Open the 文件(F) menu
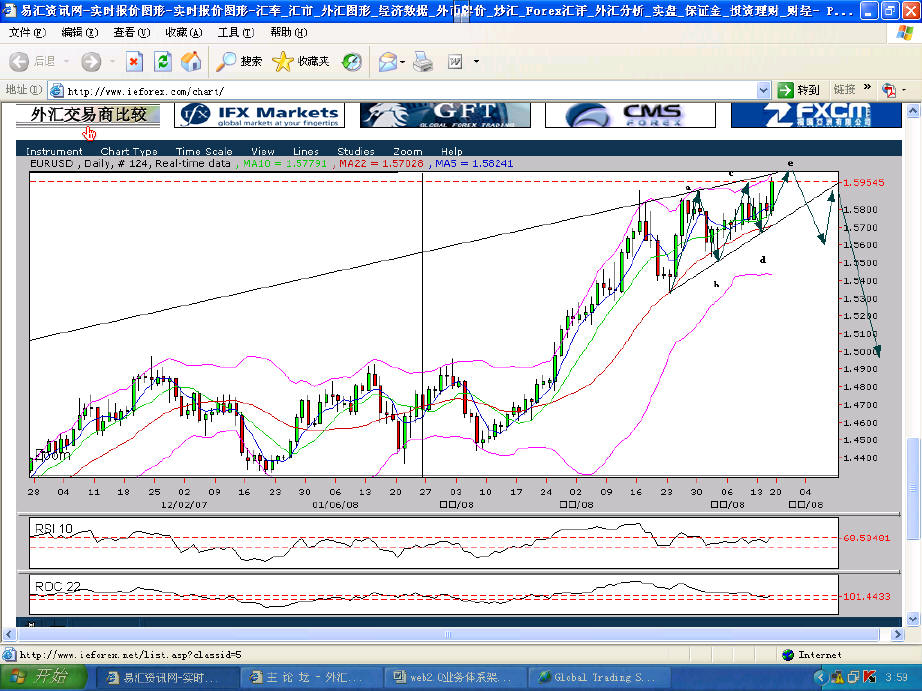 [27, 32]
